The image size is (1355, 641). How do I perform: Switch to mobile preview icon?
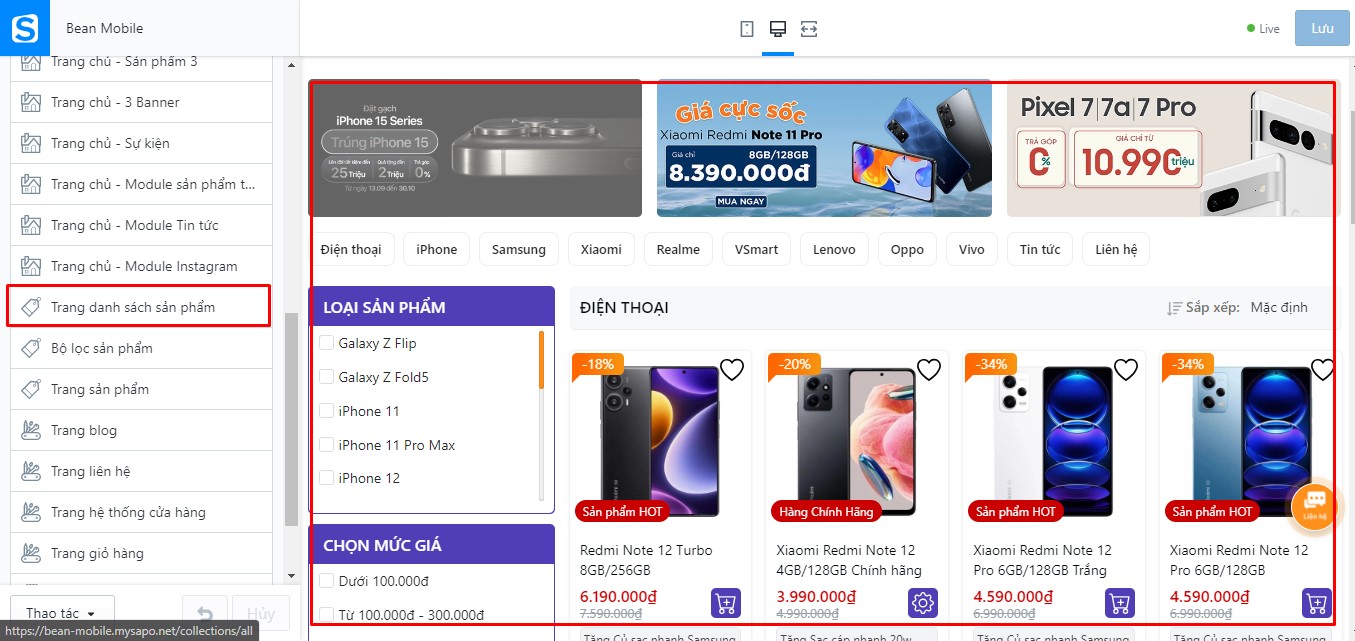tap(747, 29)
